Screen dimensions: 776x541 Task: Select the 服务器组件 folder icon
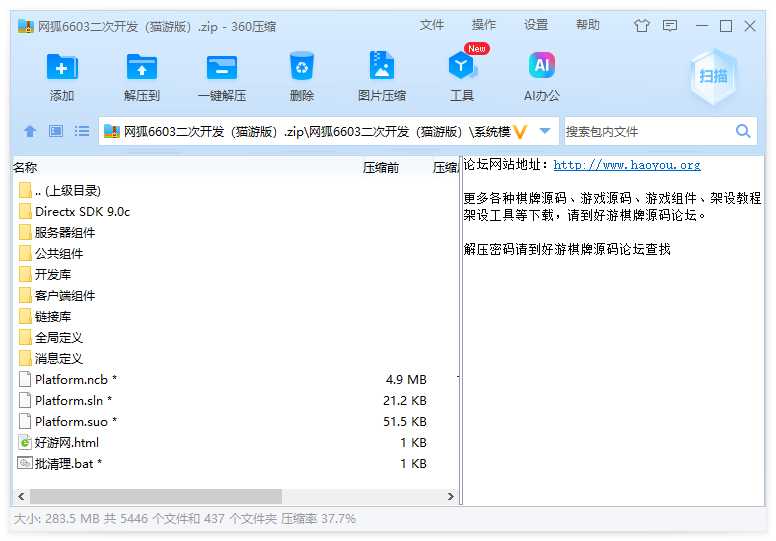point(25,232)
